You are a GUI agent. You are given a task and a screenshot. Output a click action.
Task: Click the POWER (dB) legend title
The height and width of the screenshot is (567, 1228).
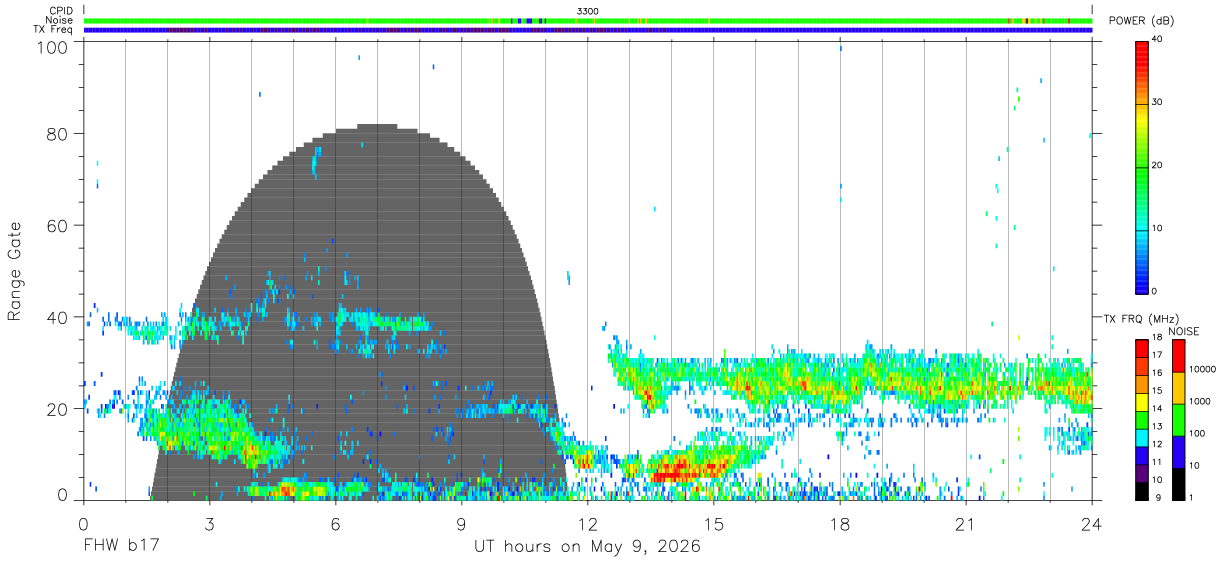[1141, 21]
